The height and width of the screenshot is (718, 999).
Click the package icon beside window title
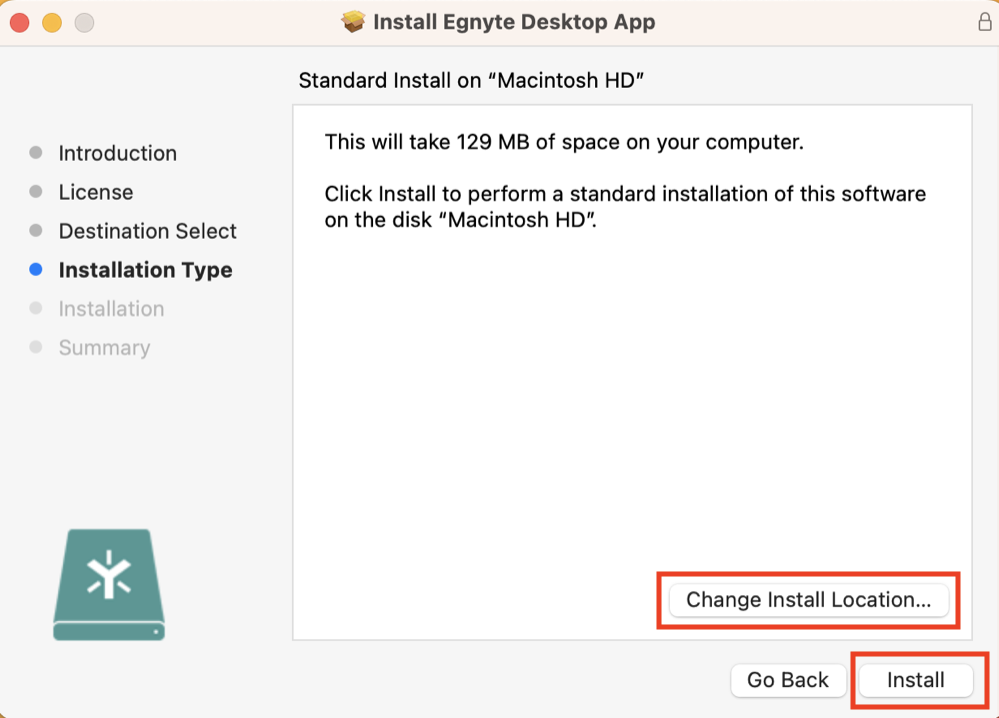pyautogui.click(x=353, y=22)
